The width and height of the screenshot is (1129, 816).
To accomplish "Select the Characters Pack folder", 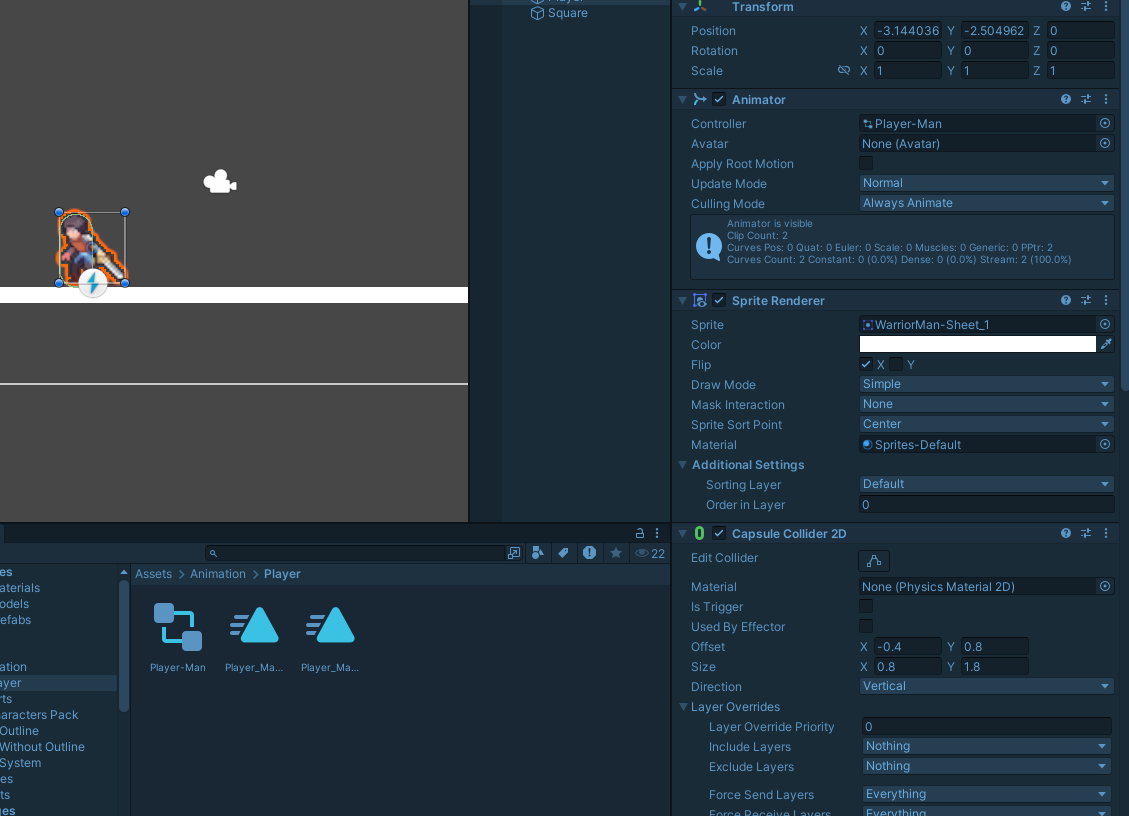I will [39, 714].
